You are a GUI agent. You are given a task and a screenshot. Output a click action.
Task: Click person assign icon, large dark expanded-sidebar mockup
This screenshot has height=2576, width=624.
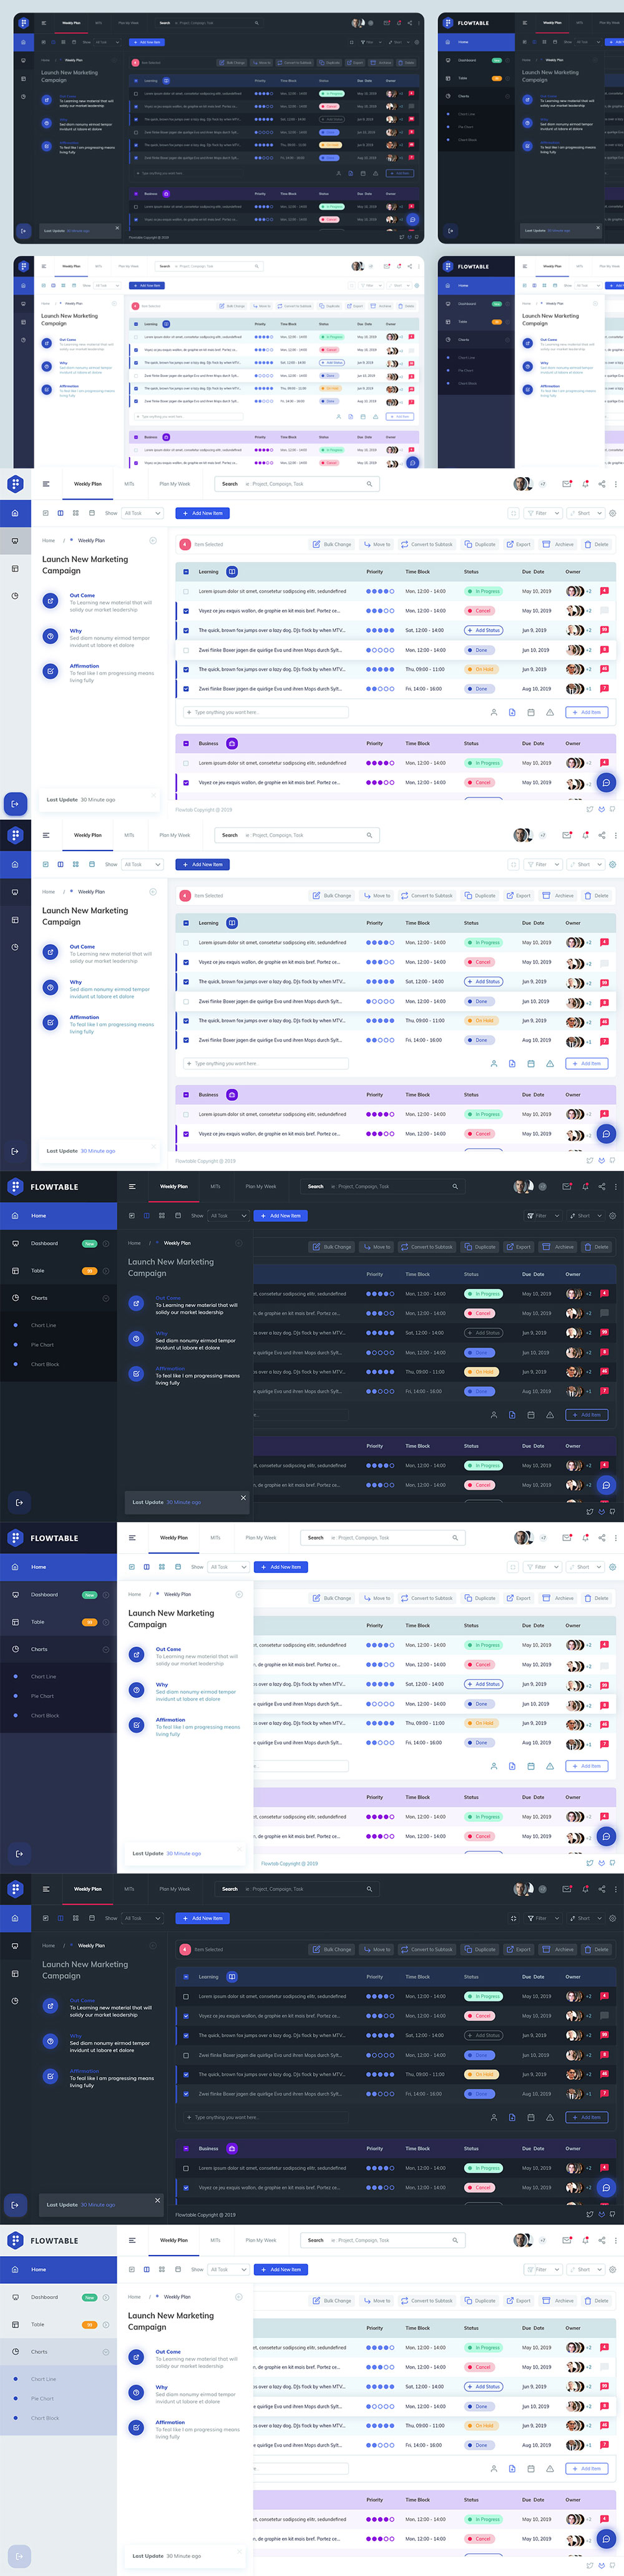click(x=493, y=1414)
